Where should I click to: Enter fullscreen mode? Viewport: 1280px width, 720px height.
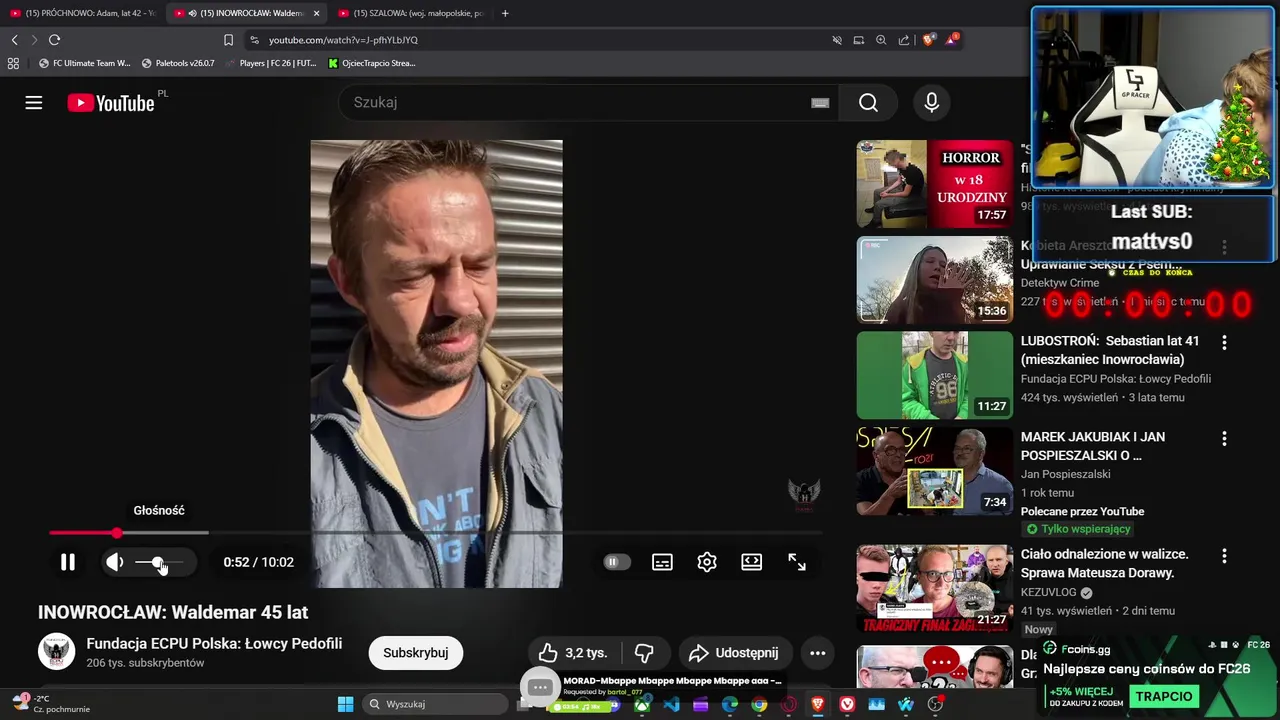coord(797,562)
